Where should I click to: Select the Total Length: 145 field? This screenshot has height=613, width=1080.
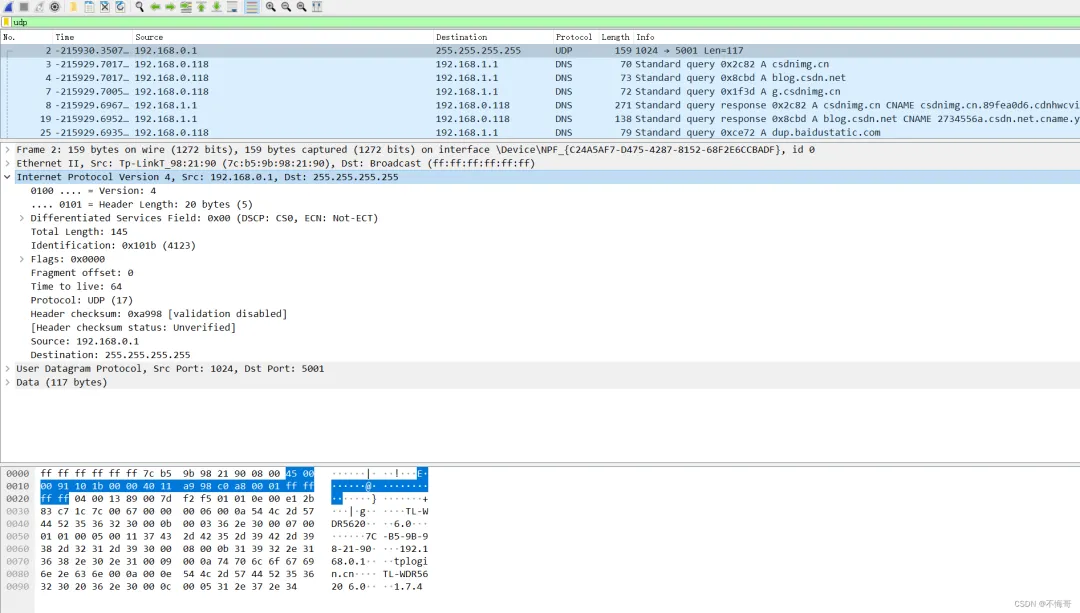point(79,232)
